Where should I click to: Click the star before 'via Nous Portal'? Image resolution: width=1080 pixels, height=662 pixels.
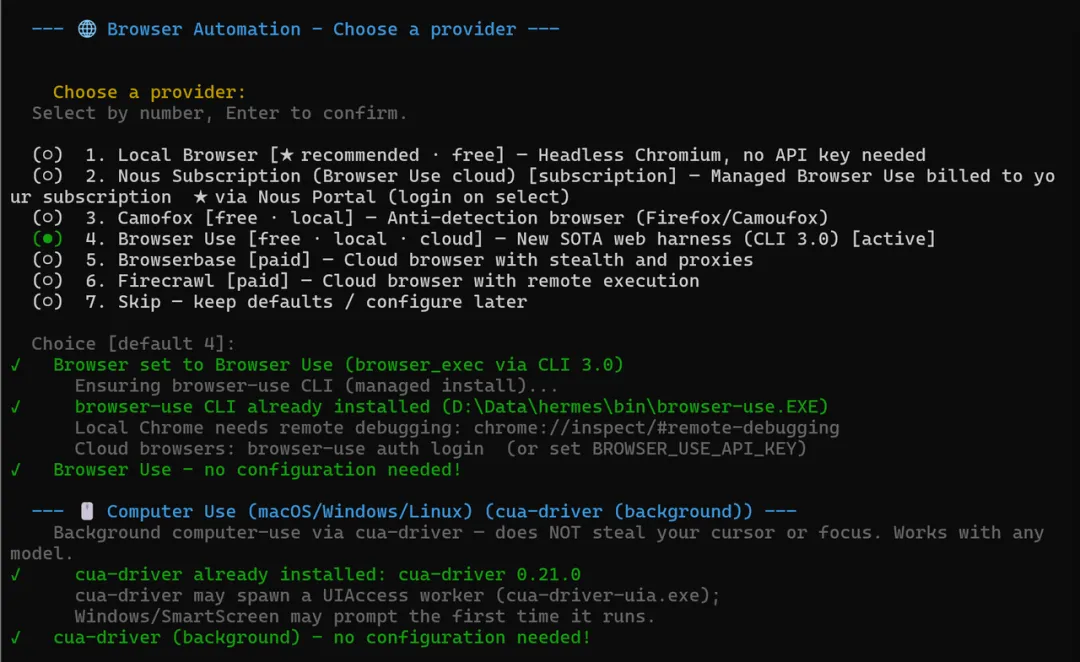click(x=200, y=197)
